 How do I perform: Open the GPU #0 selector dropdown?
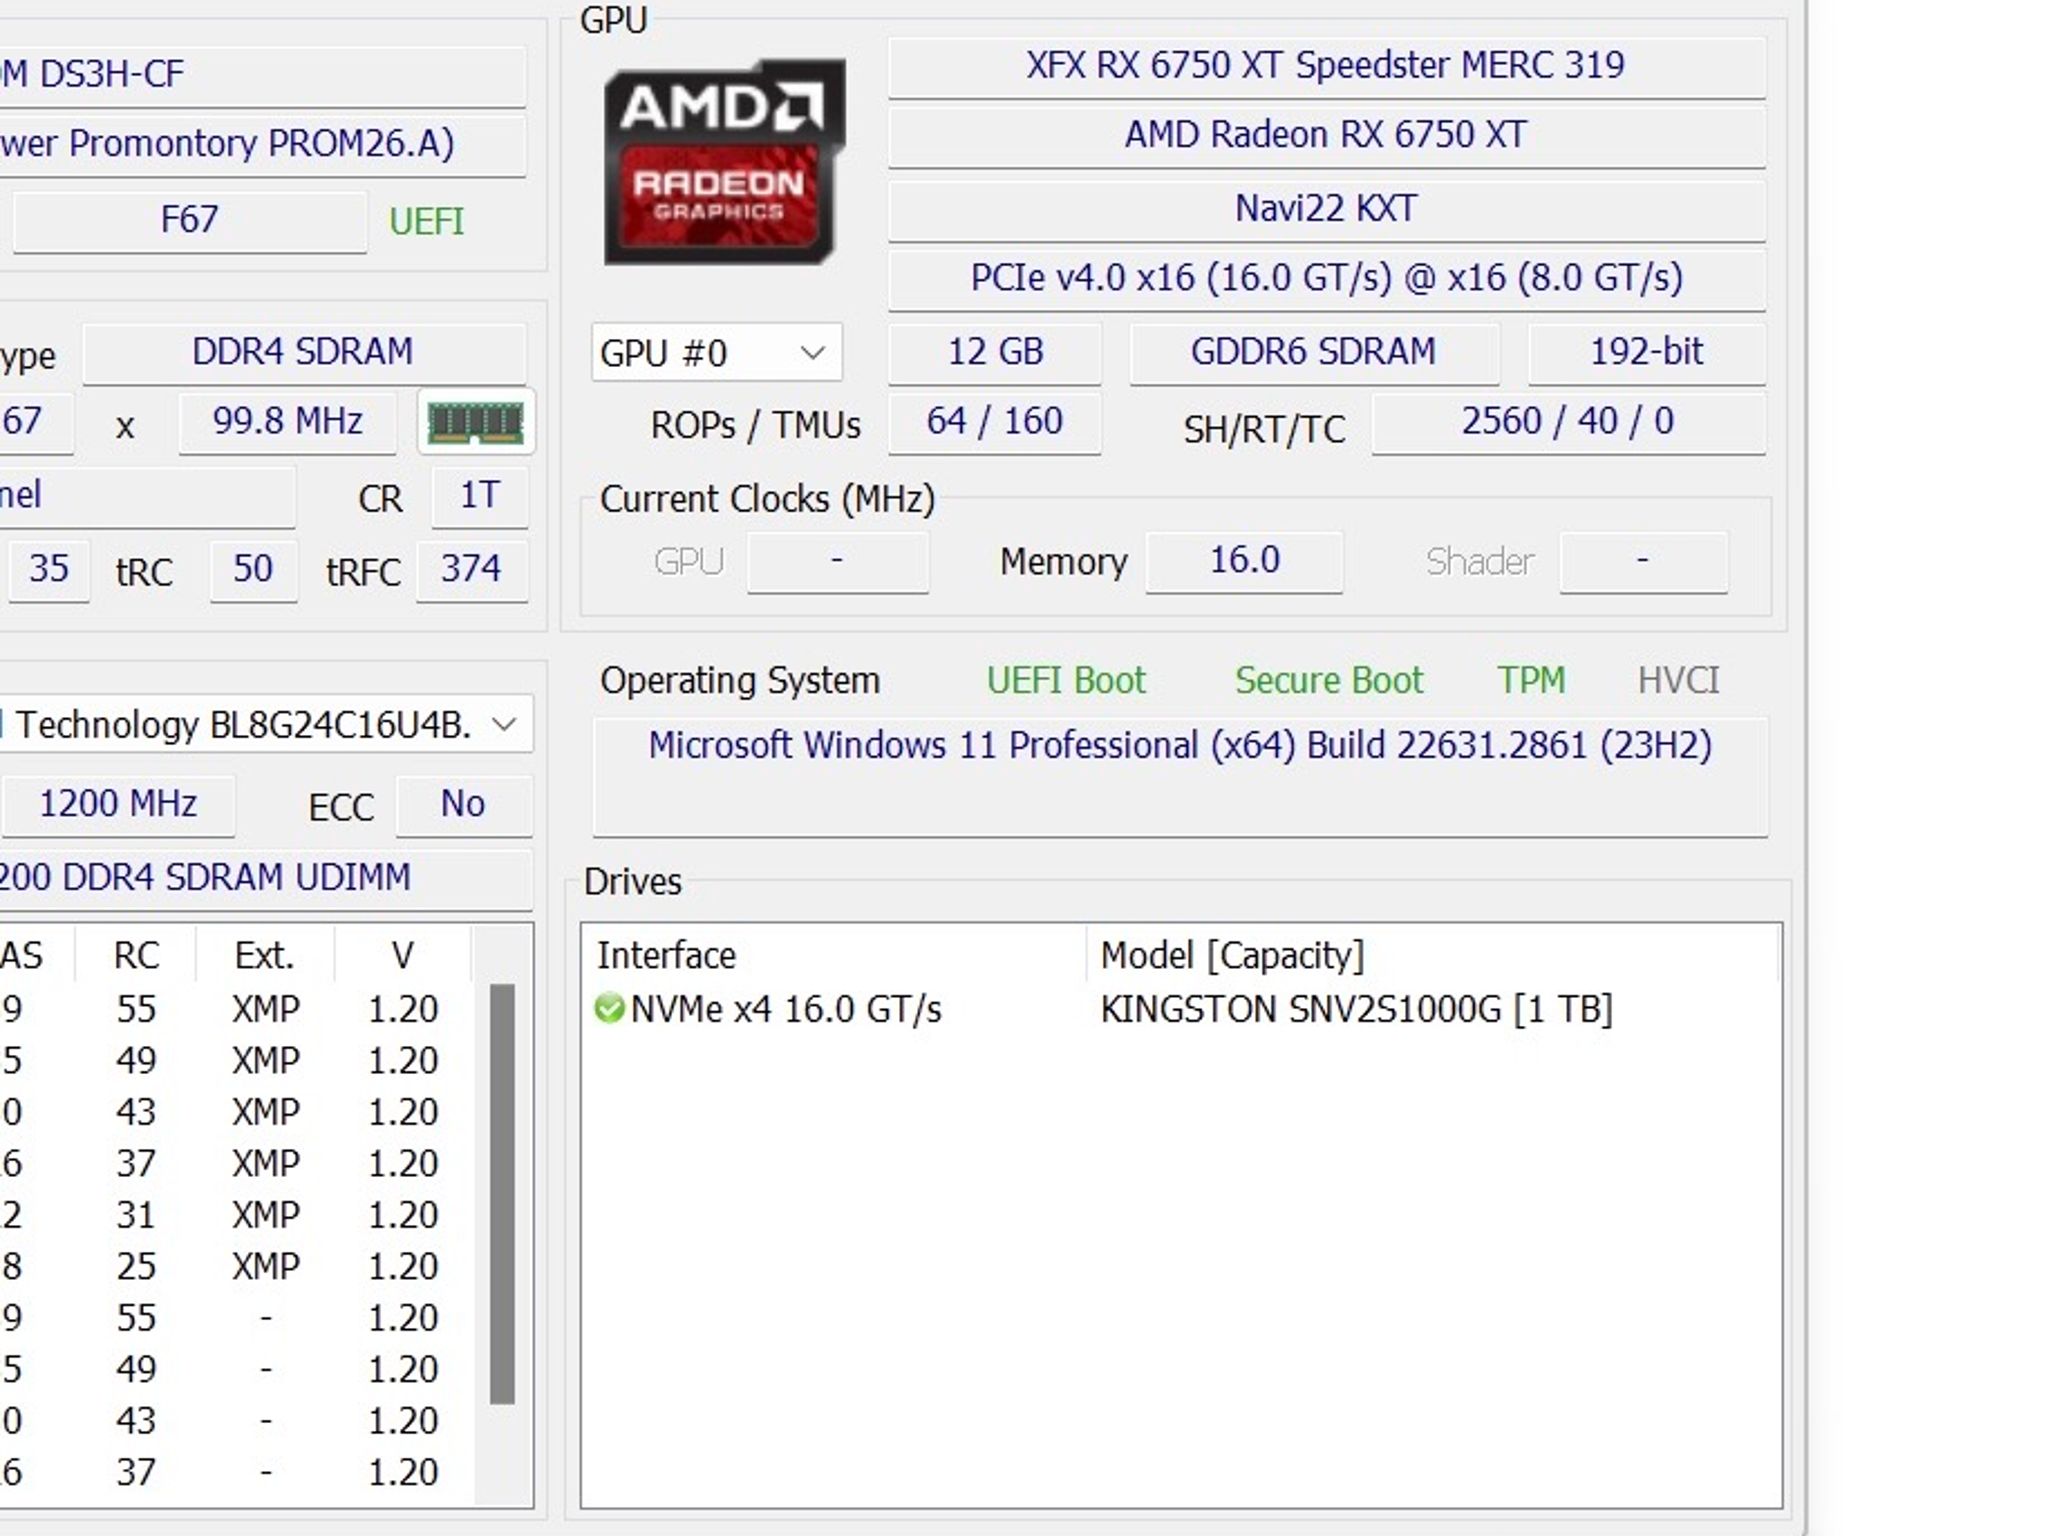click(x=716, y=353)
